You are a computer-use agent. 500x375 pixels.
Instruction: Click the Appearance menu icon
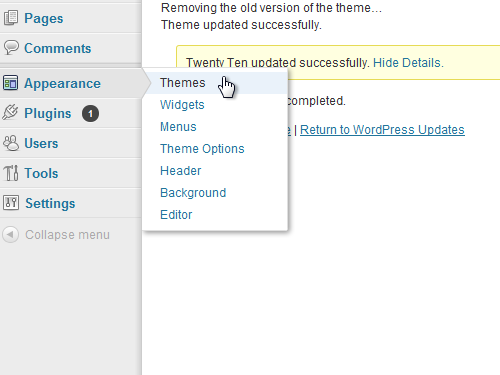click(10, 83)
